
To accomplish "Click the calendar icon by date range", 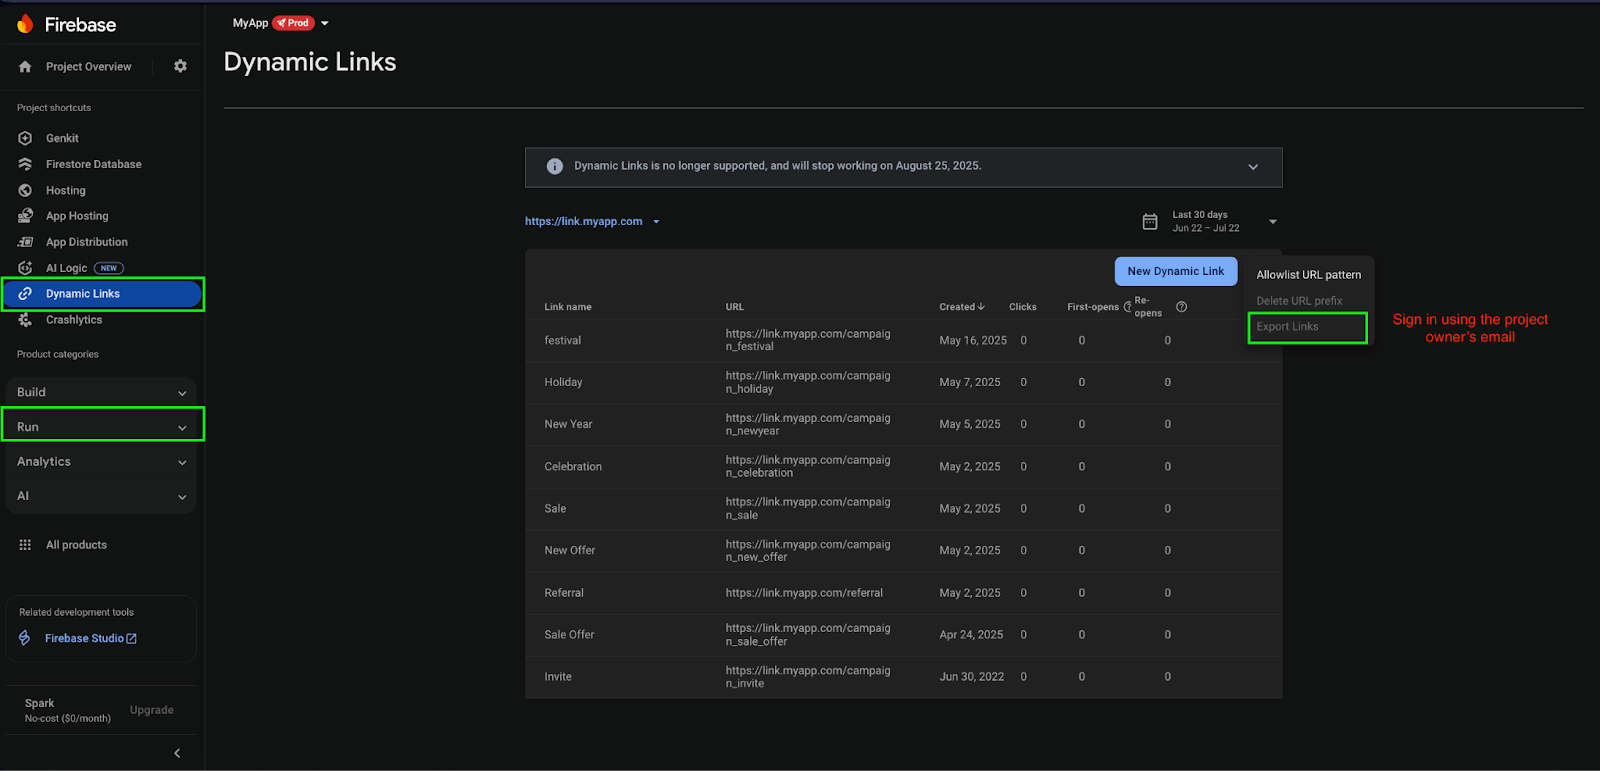I will tap(1150, 221).
